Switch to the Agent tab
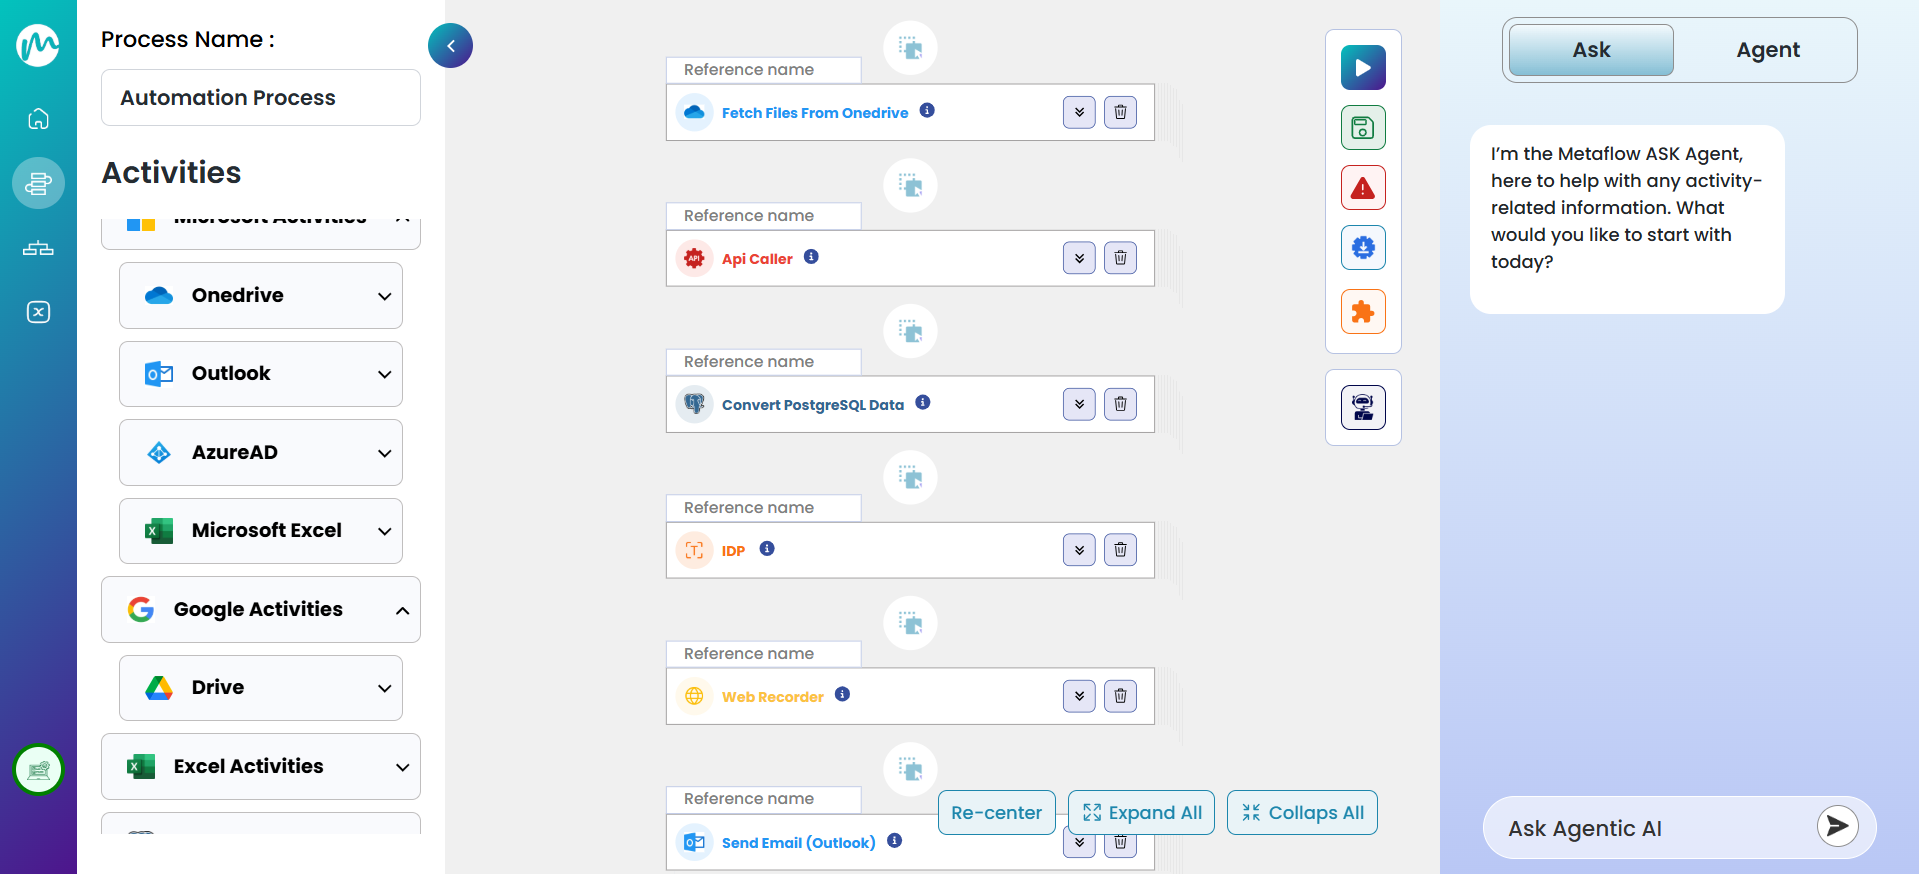The height and width of the screenshot is (874, 1919). [x=1767, y=49]
